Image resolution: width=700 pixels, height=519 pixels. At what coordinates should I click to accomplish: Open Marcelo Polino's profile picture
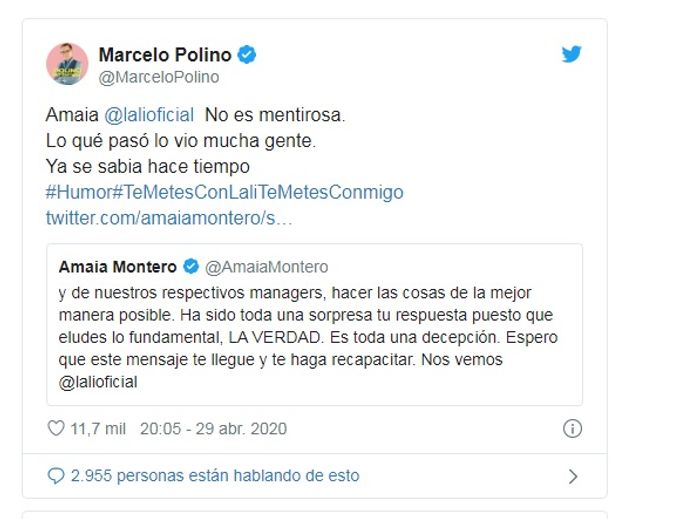pyautogui.click(x=67, y=64)
